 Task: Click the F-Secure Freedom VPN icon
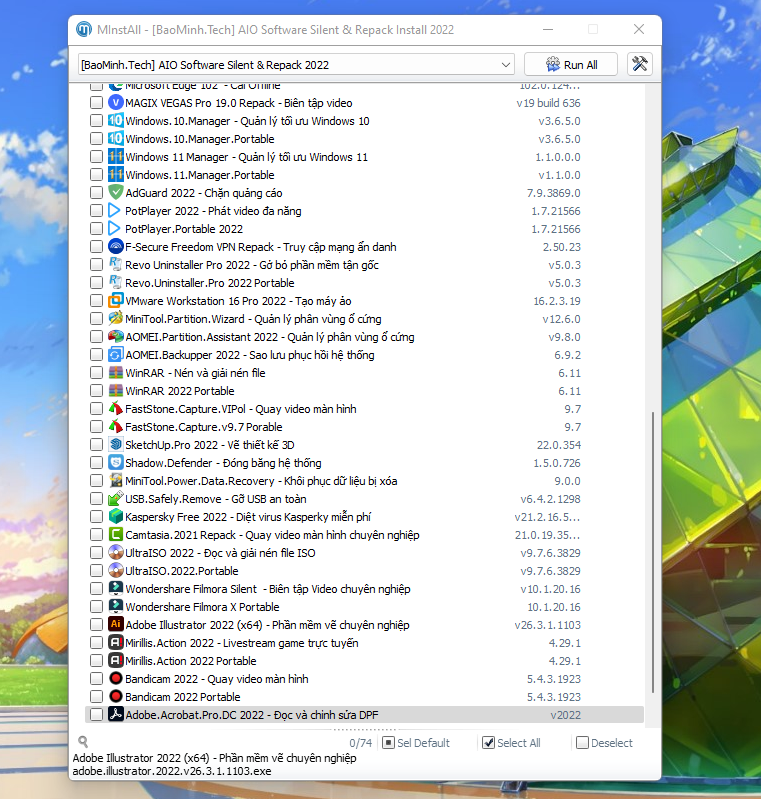[116, 247]
